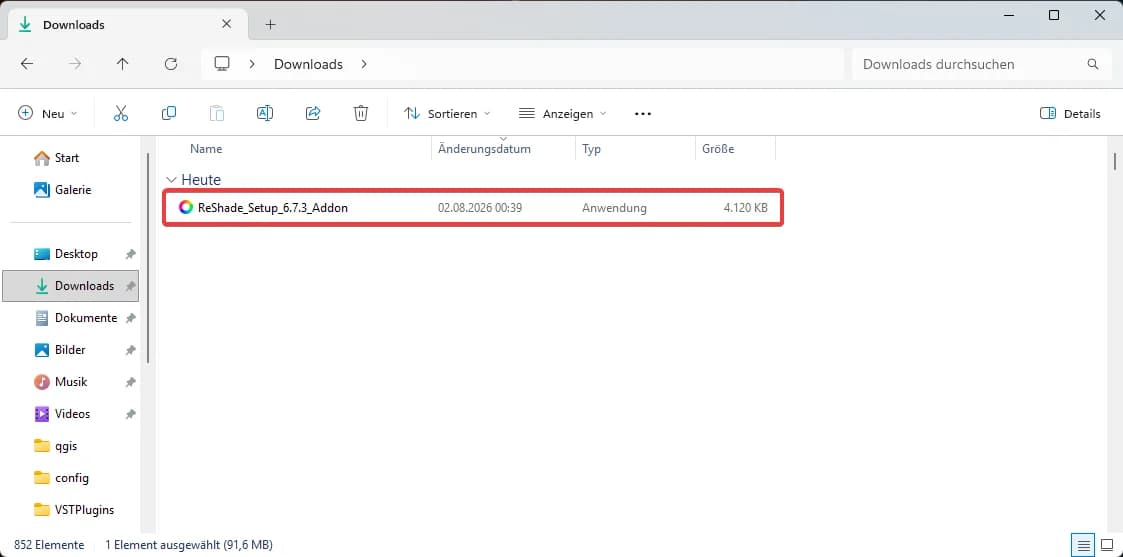Click the pin icon next to Musik
The height and width of the screenshot is (557, 1123).
(x=130, y=382)
